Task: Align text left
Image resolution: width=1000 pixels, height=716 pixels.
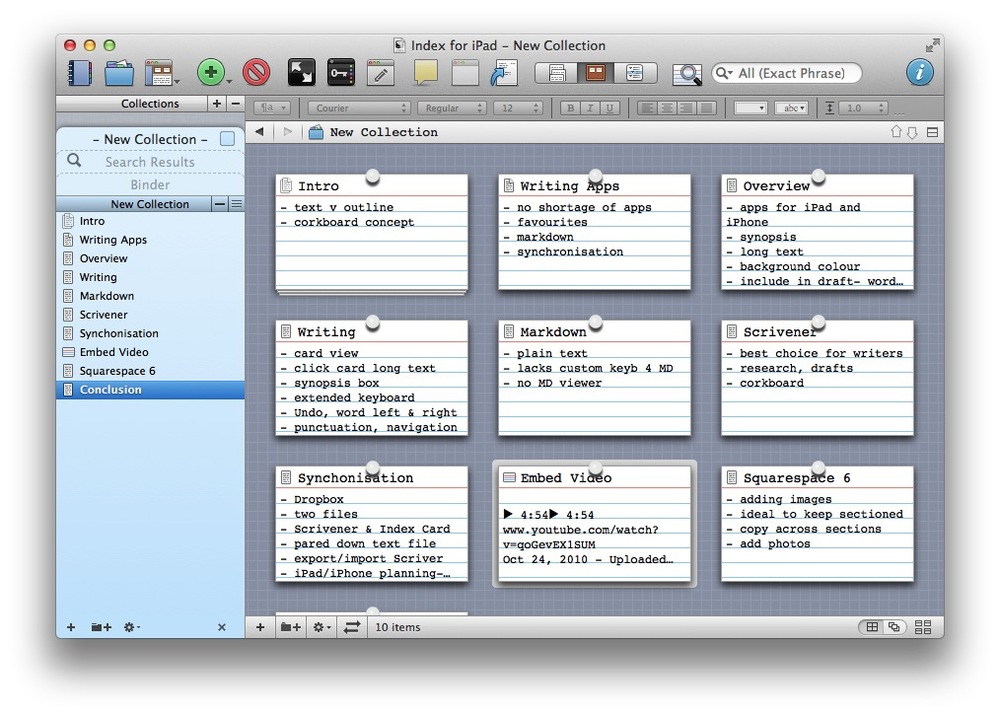Action: click(647, 108)
